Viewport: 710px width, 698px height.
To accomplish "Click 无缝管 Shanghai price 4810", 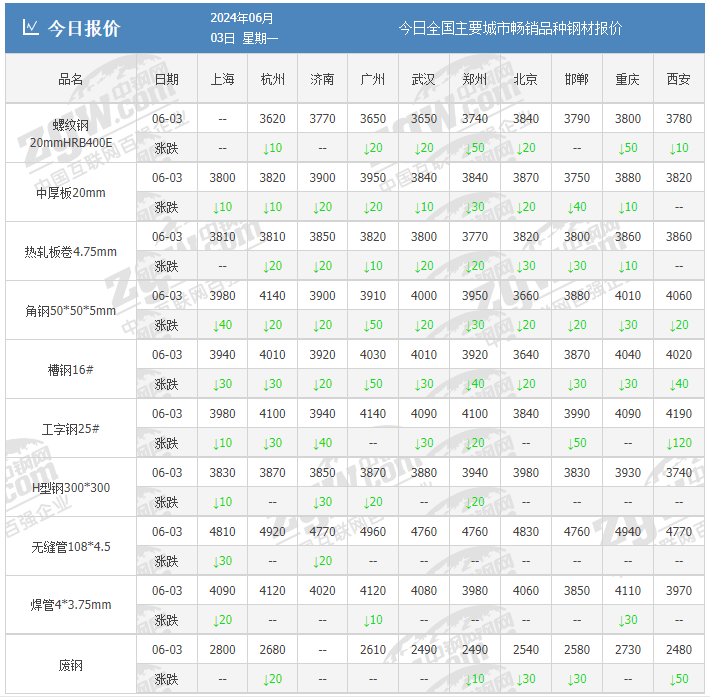I will 222,531.
